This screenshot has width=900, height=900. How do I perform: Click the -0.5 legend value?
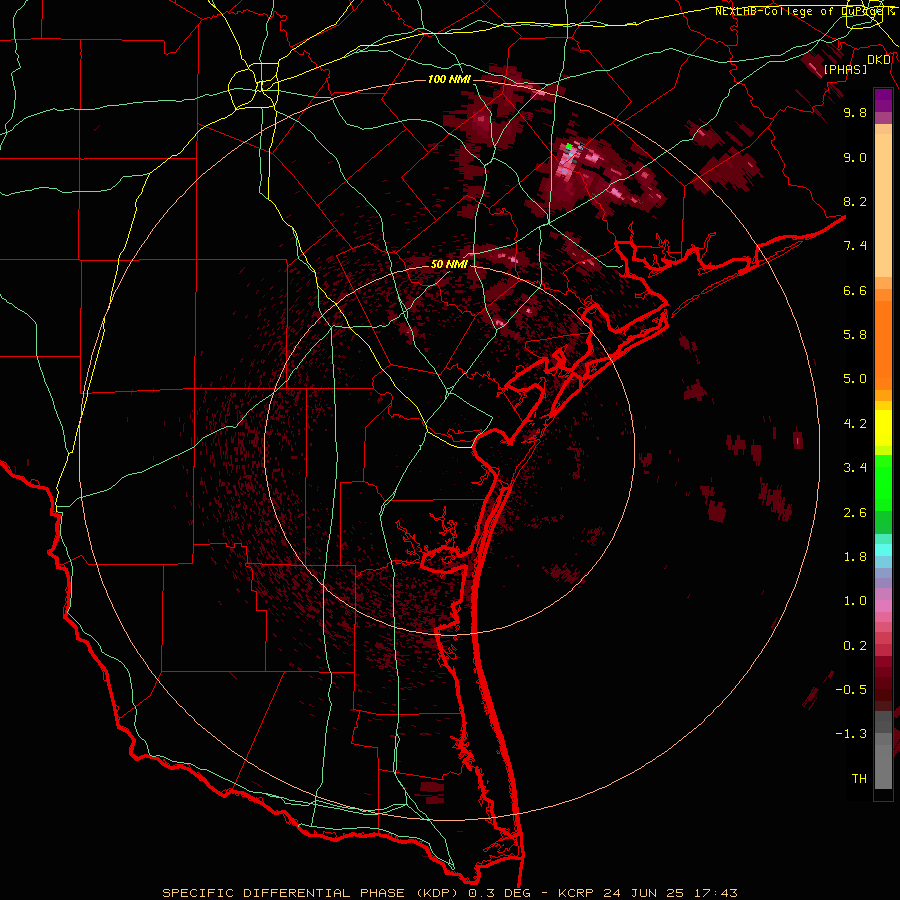(851, 690)
